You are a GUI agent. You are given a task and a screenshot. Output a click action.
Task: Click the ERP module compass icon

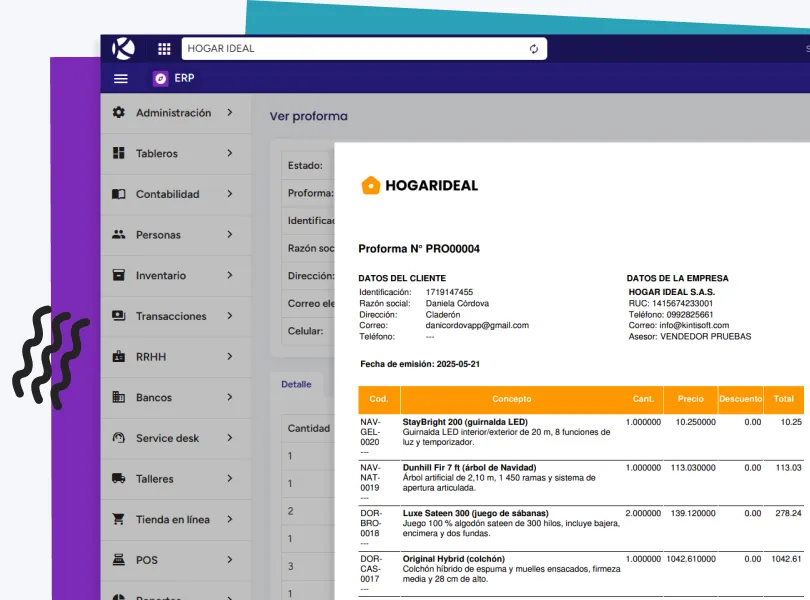(160, 79)
